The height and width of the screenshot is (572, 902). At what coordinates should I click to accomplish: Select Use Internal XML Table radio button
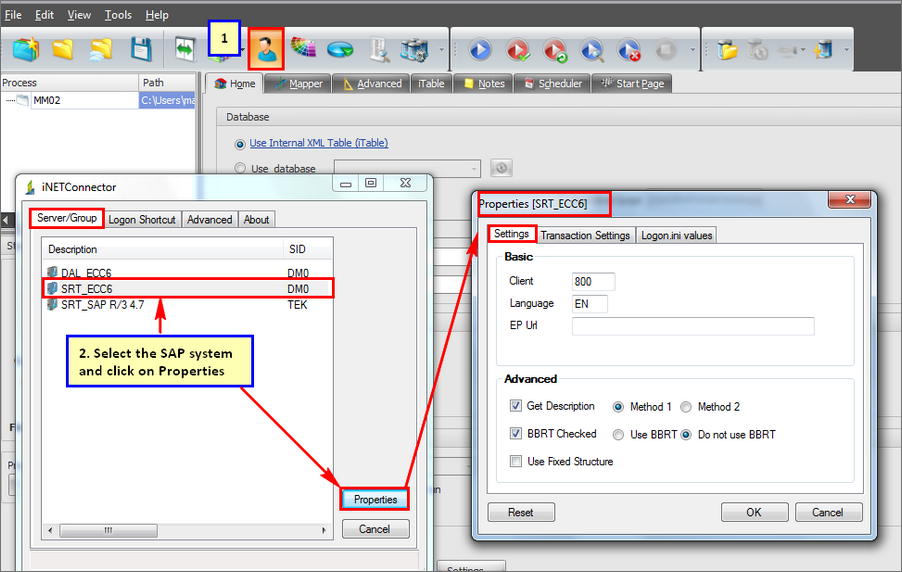coord(240,144)
